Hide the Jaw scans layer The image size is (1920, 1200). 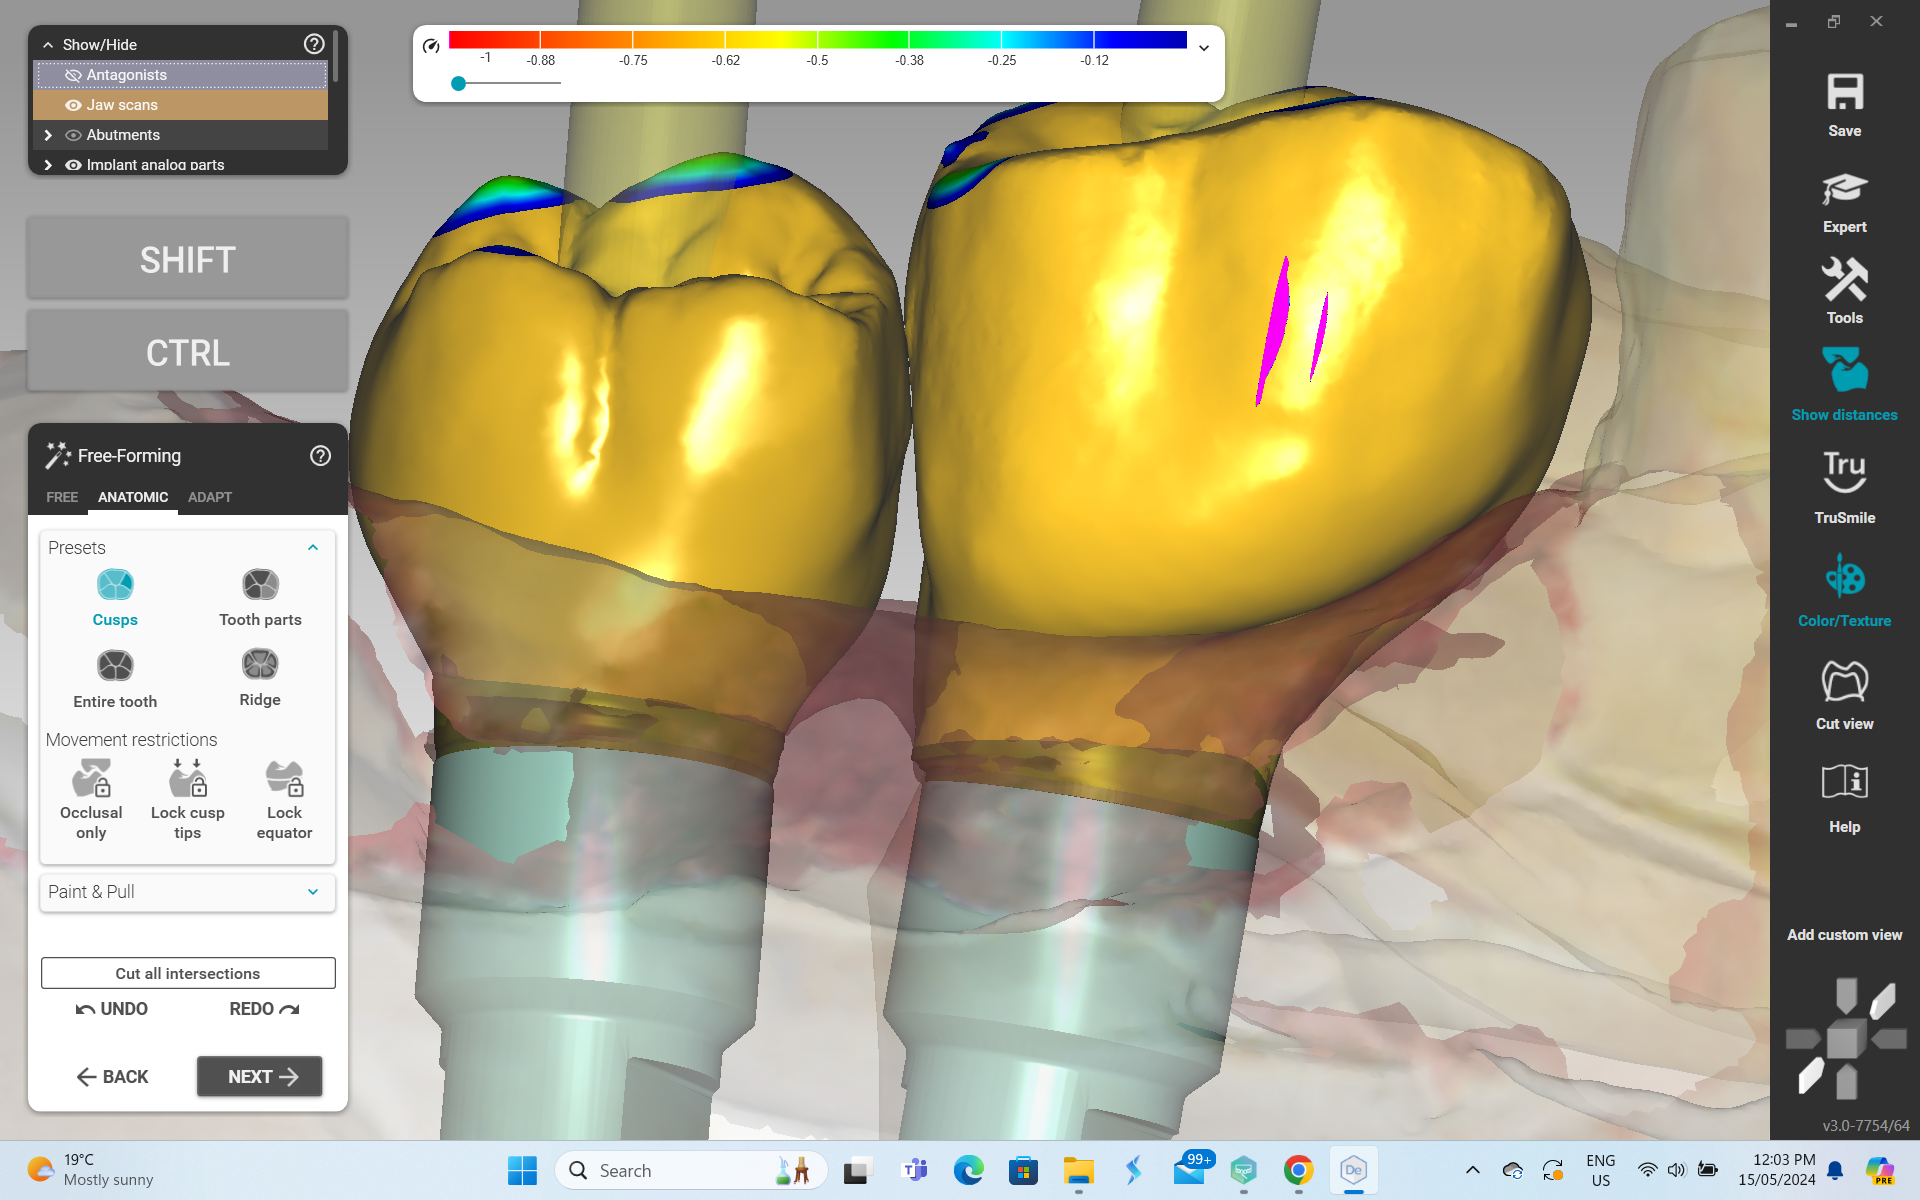pyautogui.click(x=73, y=105)
